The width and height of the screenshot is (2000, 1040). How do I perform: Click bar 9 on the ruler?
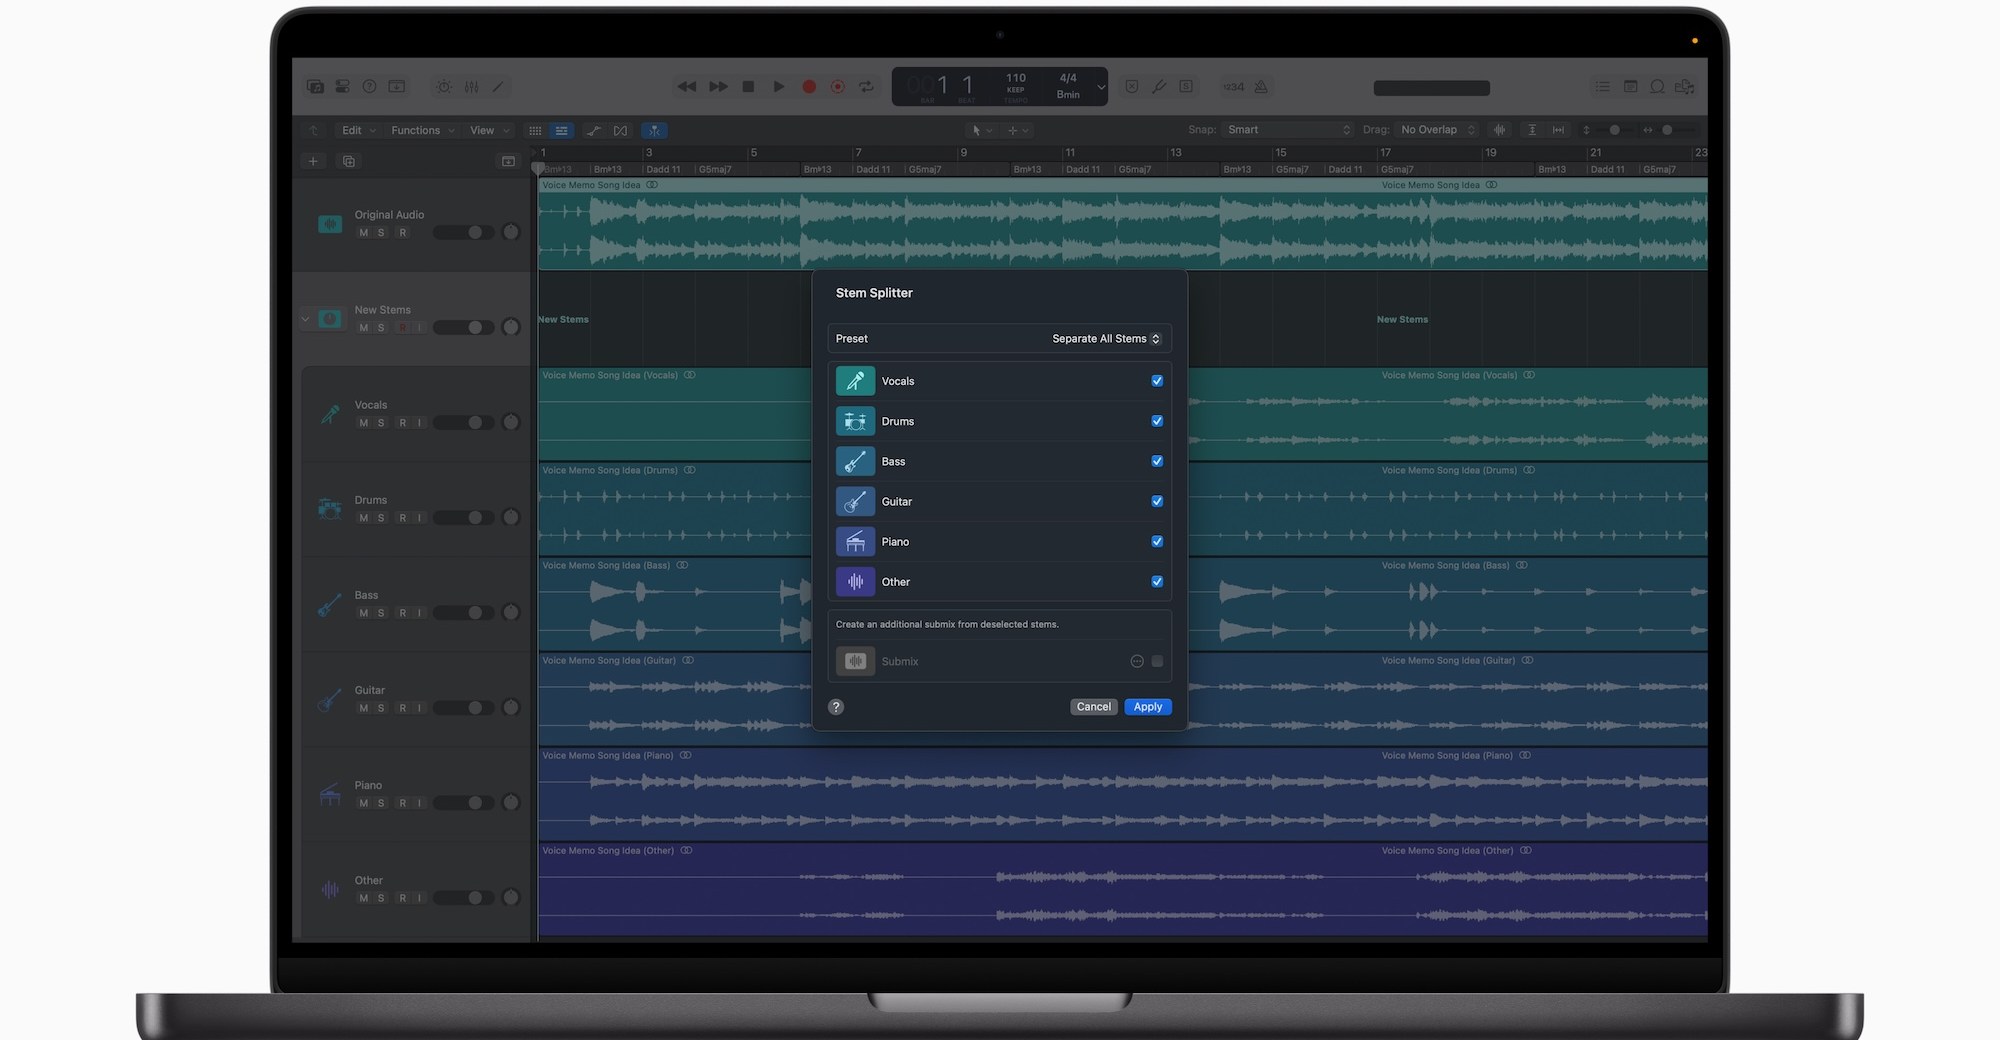coord(964,153)
